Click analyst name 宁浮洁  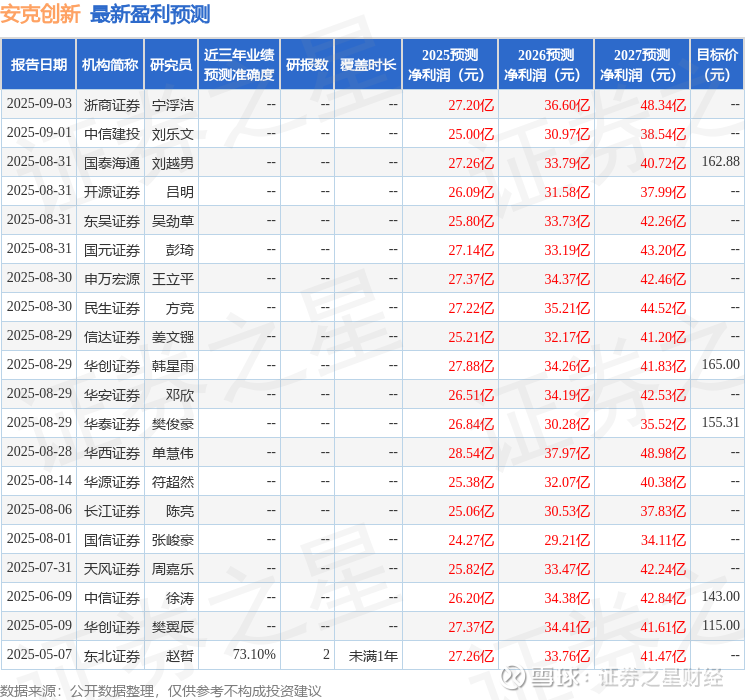[x=173, y=105]
